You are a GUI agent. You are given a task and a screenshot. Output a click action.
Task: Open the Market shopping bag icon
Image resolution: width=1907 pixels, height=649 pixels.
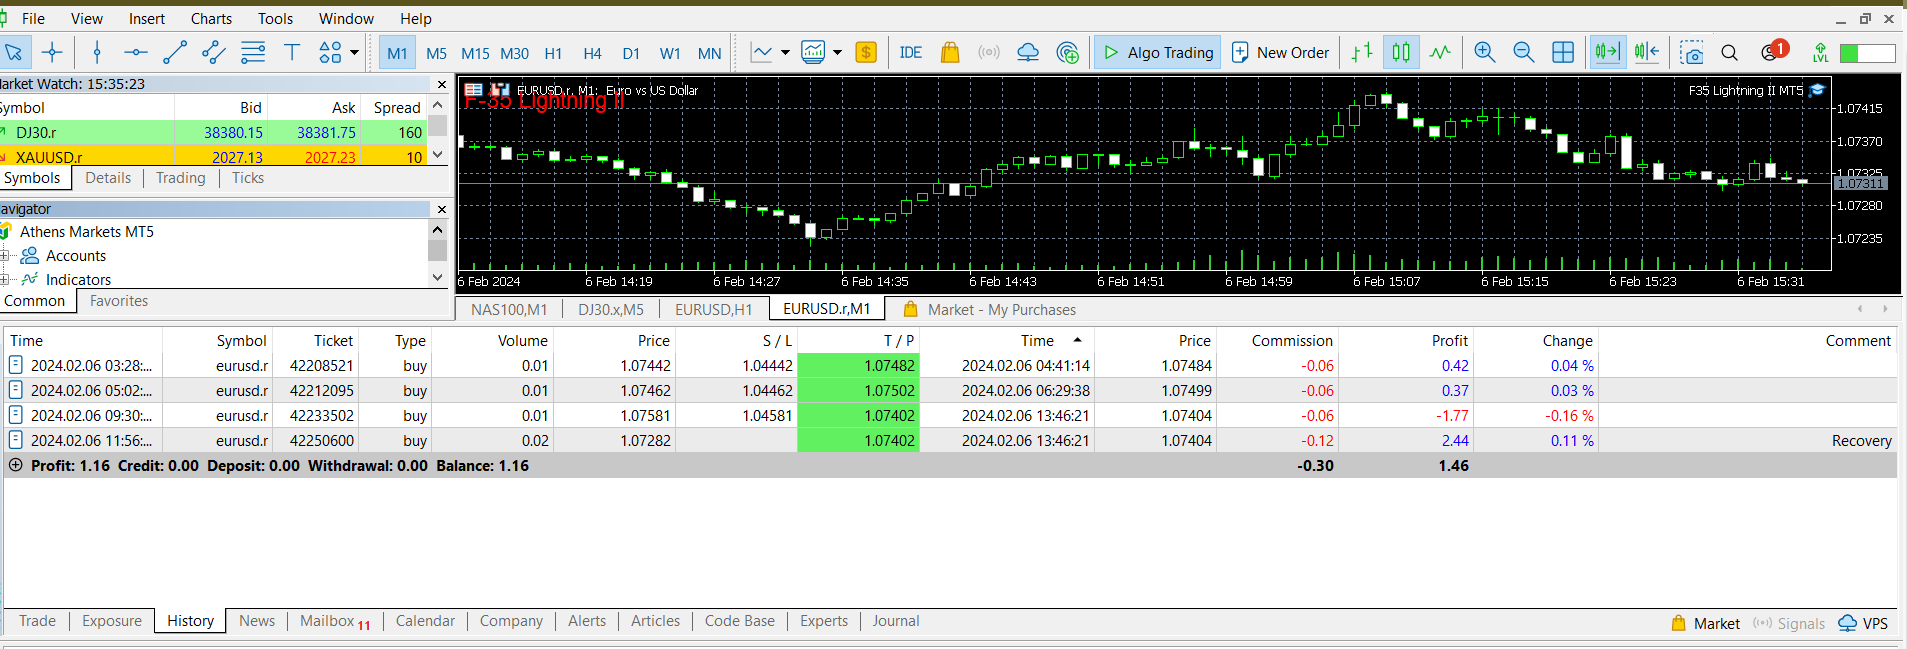pos(949,53)
